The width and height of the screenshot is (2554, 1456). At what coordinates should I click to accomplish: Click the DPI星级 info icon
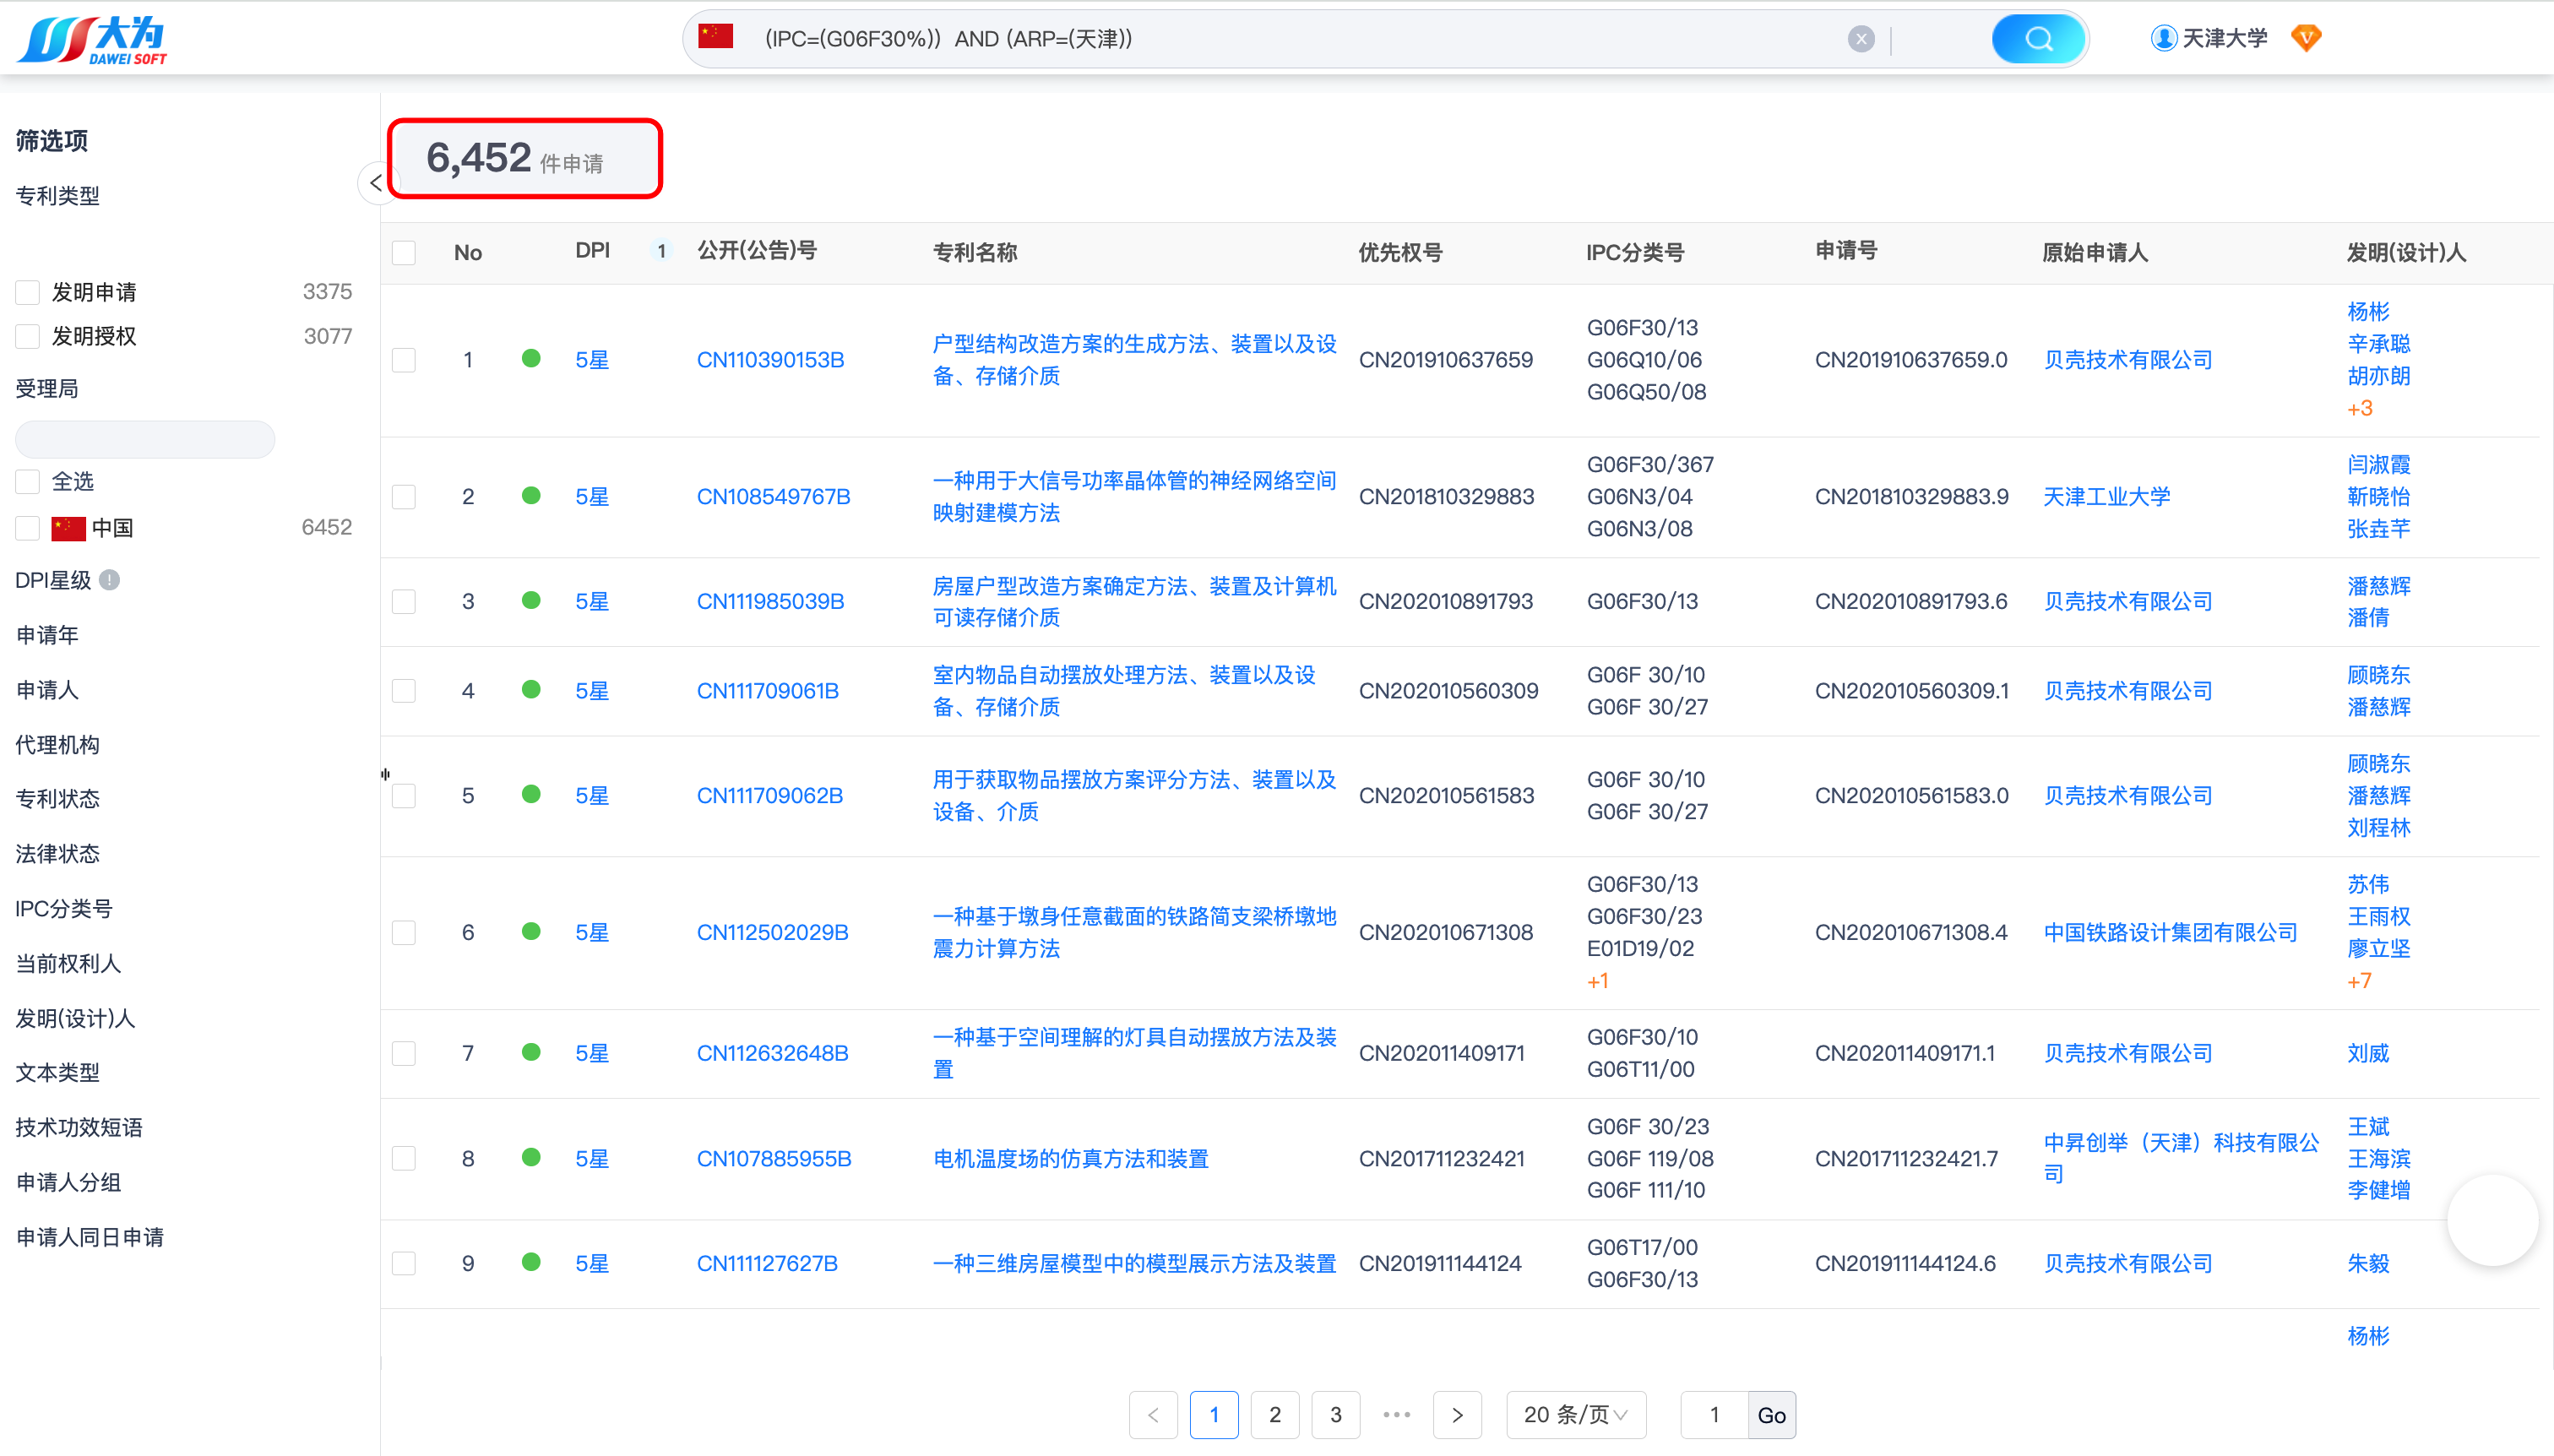click(110, 580)
